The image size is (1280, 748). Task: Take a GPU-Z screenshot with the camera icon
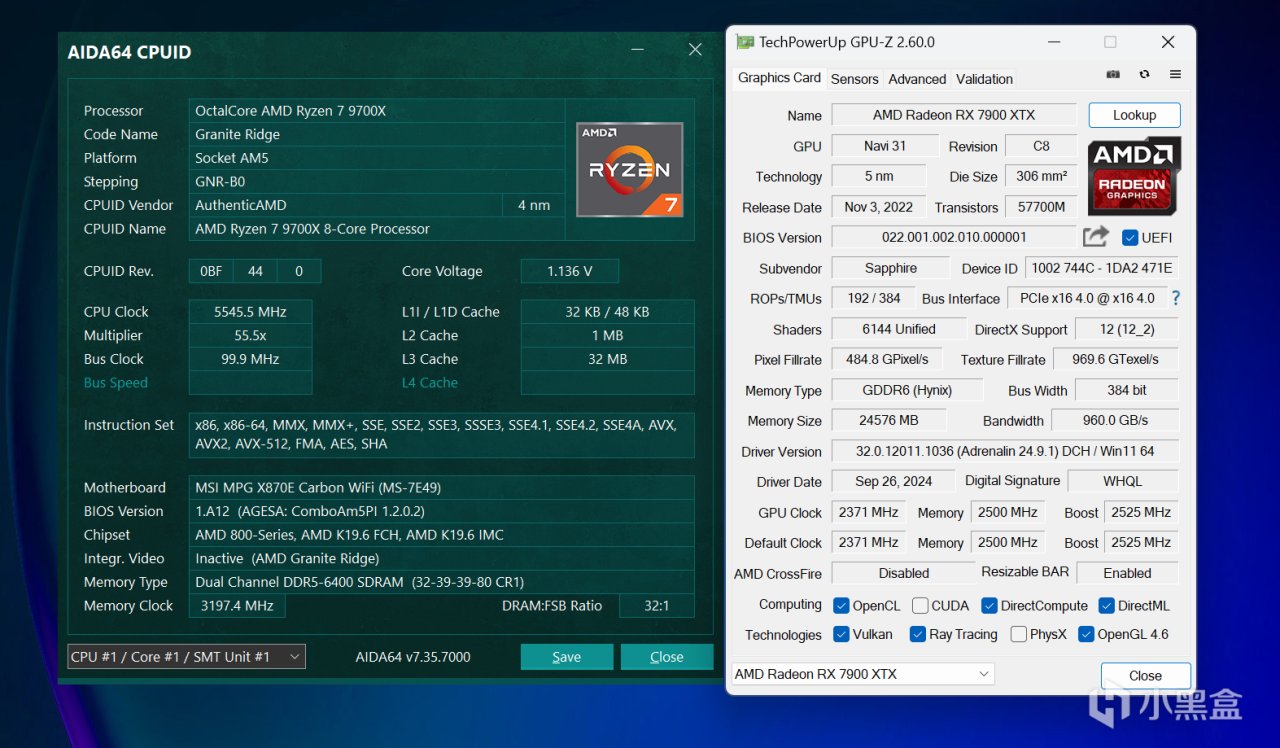pyautogui.click(x=1113, y=75)
